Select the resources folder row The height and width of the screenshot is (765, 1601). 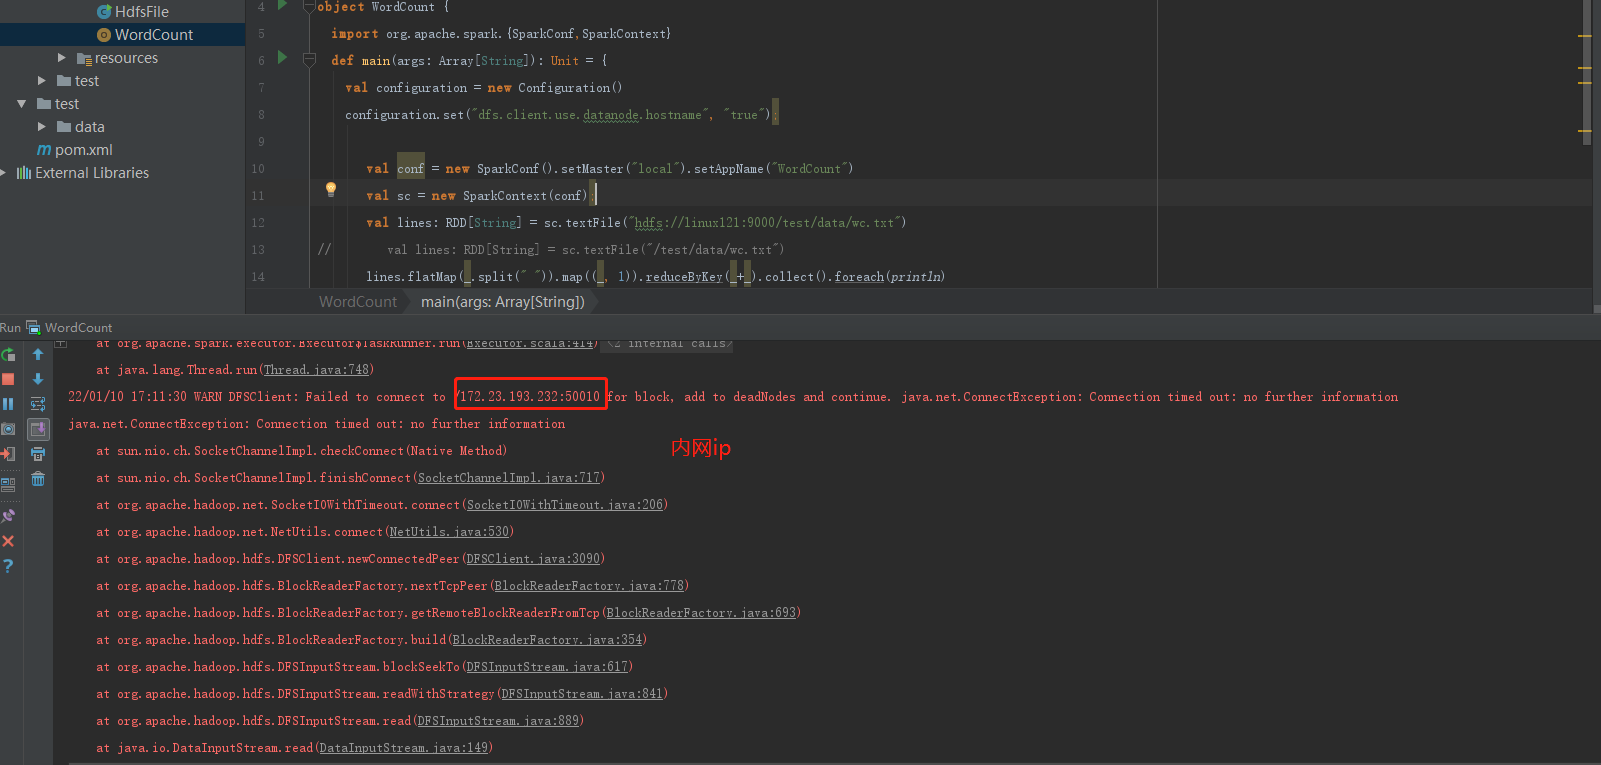pos(122,58)
